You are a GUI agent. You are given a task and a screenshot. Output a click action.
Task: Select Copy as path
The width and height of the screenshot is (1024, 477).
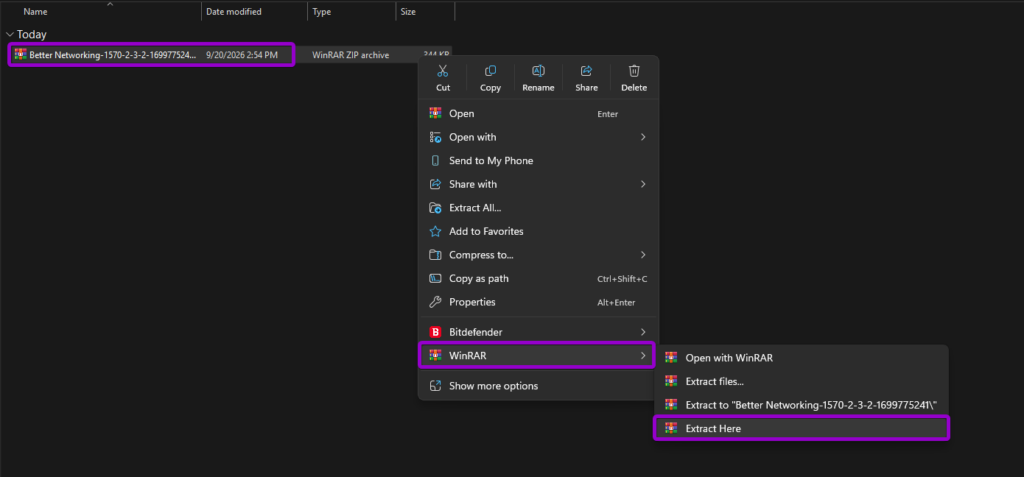(538, 278)
